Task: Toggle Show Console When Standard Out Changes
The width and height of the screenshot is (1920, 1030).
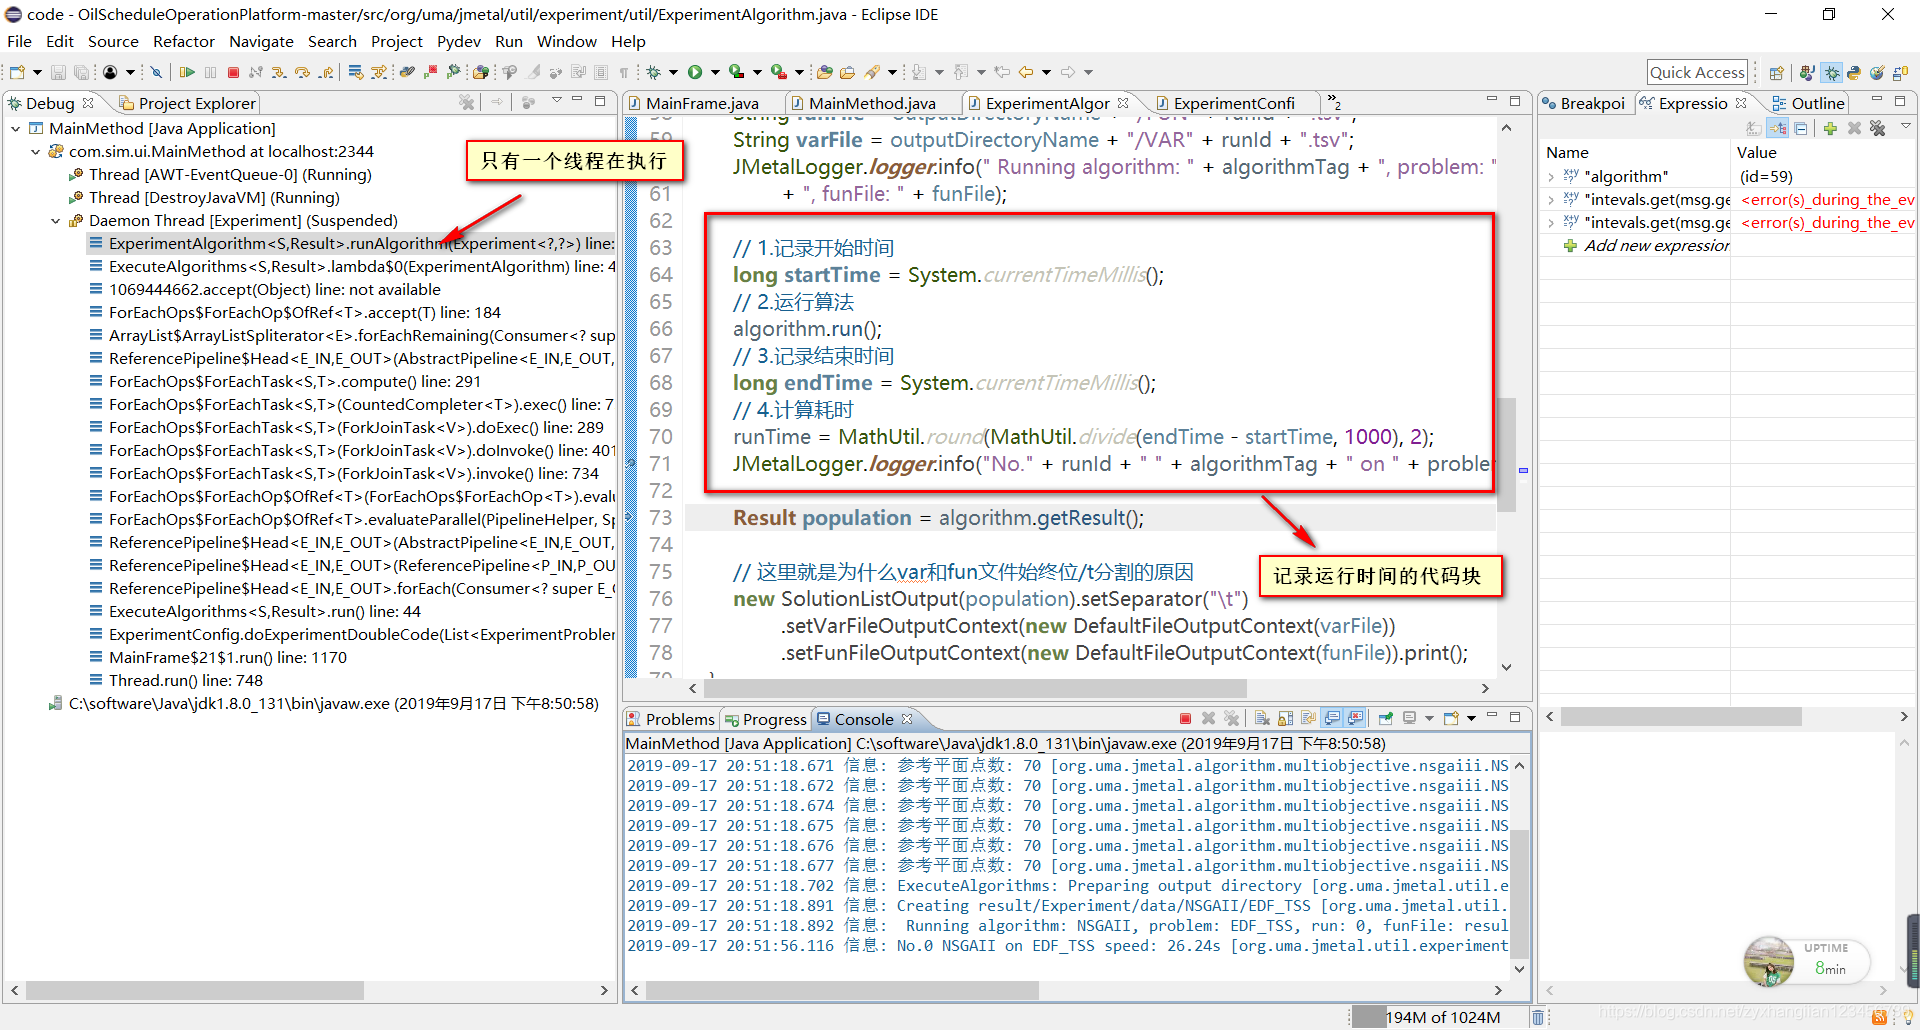Action: coord(1332,718)
